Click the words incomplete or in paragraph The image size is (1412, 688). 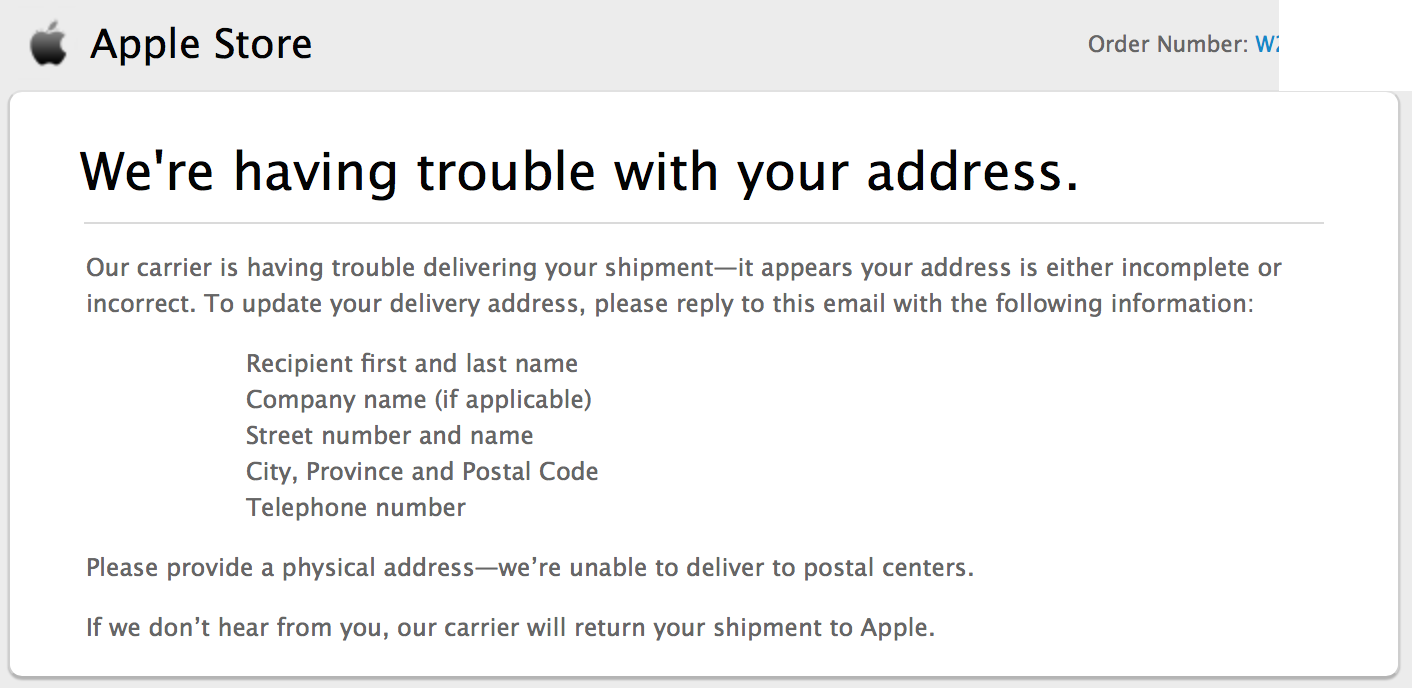click(1201, 268)
